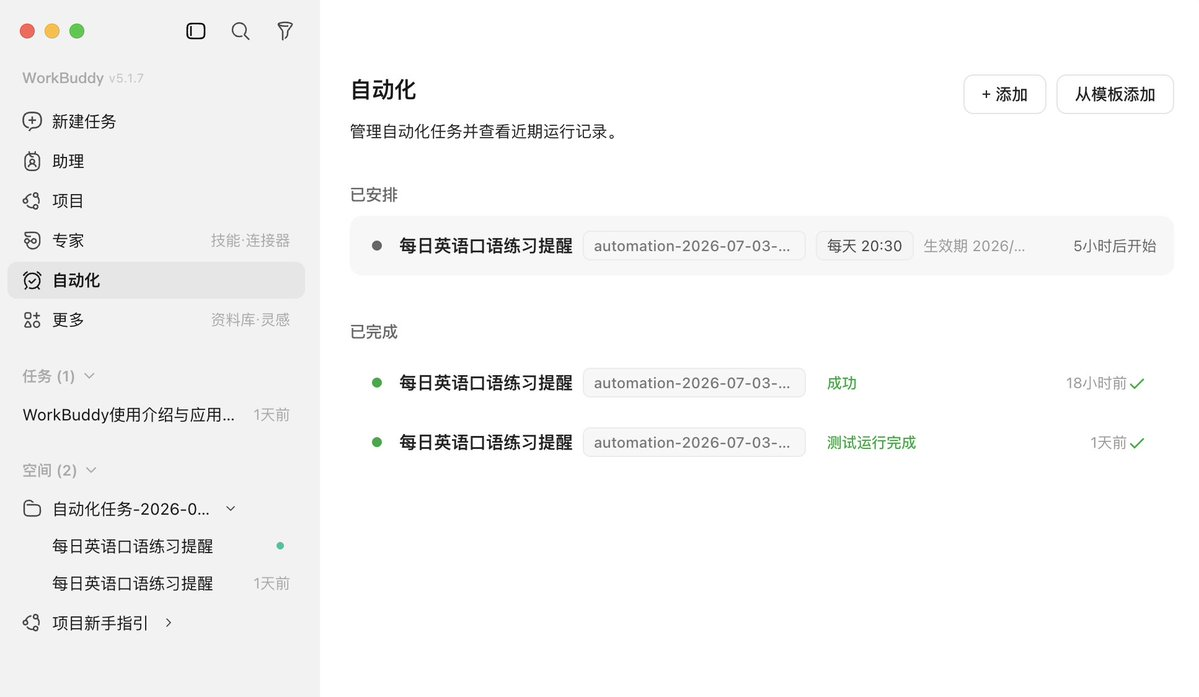Image resolution: width=1199 pixels, height=697 pixels.
Task: Click the 新建任务 plus bubble icon
Action: coord(32,121)
